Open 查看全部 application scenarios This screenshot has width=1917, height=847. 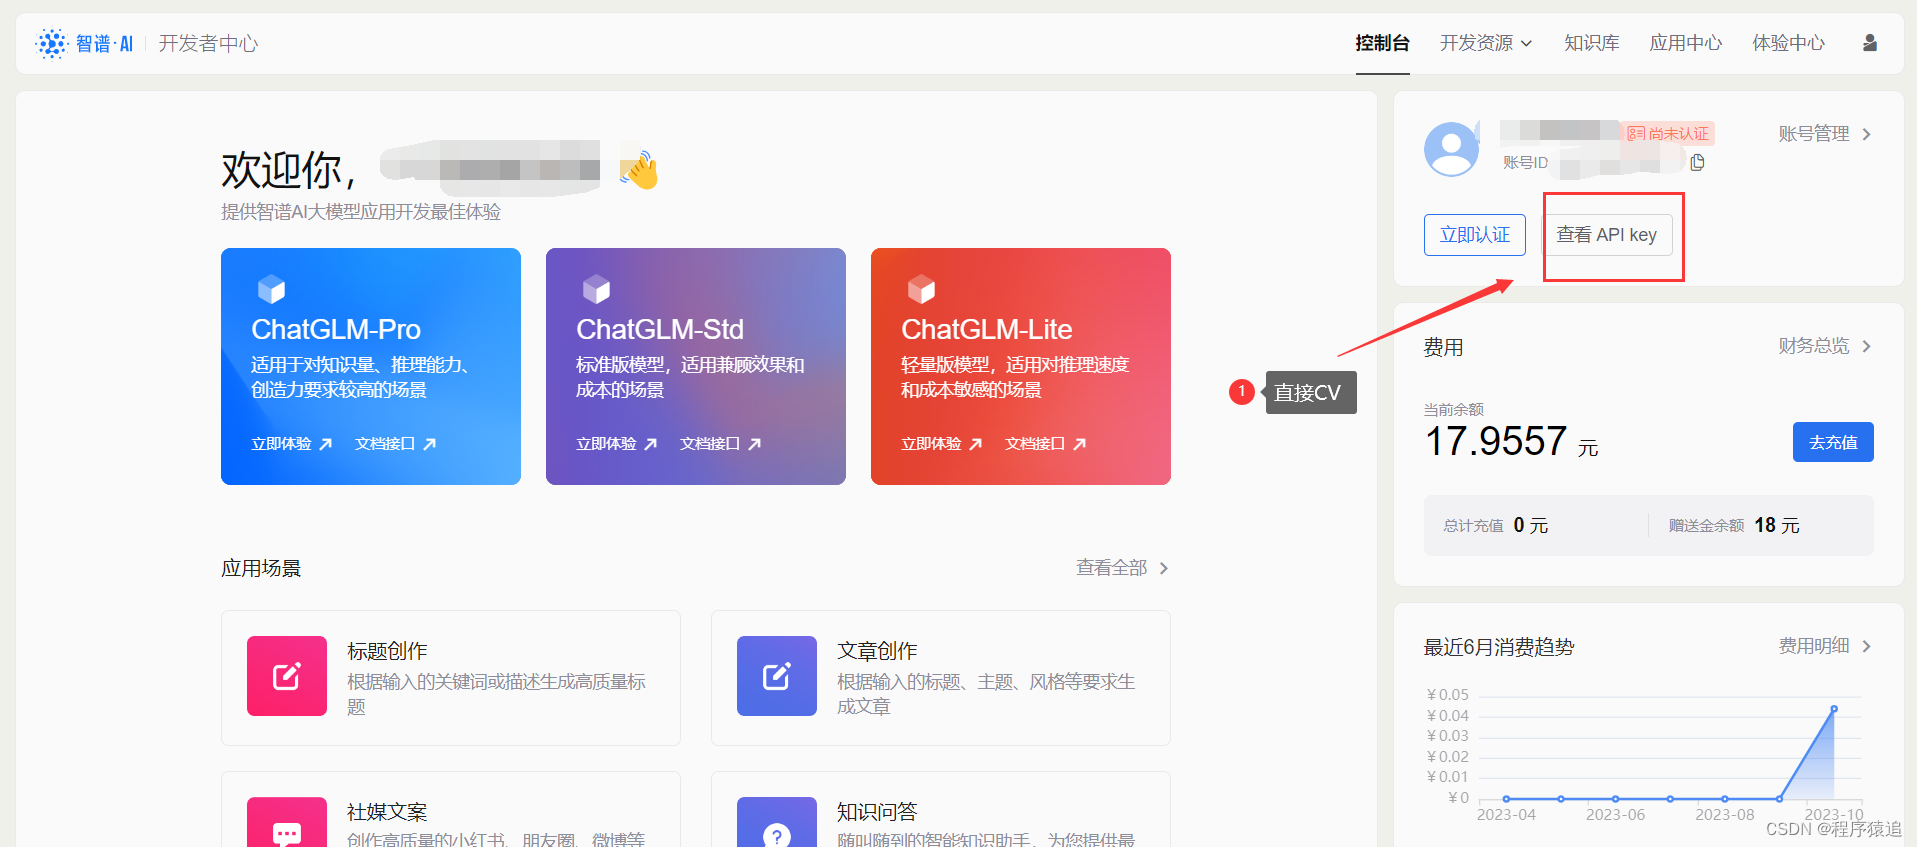pyautogui.click(x=1122, y=568)
